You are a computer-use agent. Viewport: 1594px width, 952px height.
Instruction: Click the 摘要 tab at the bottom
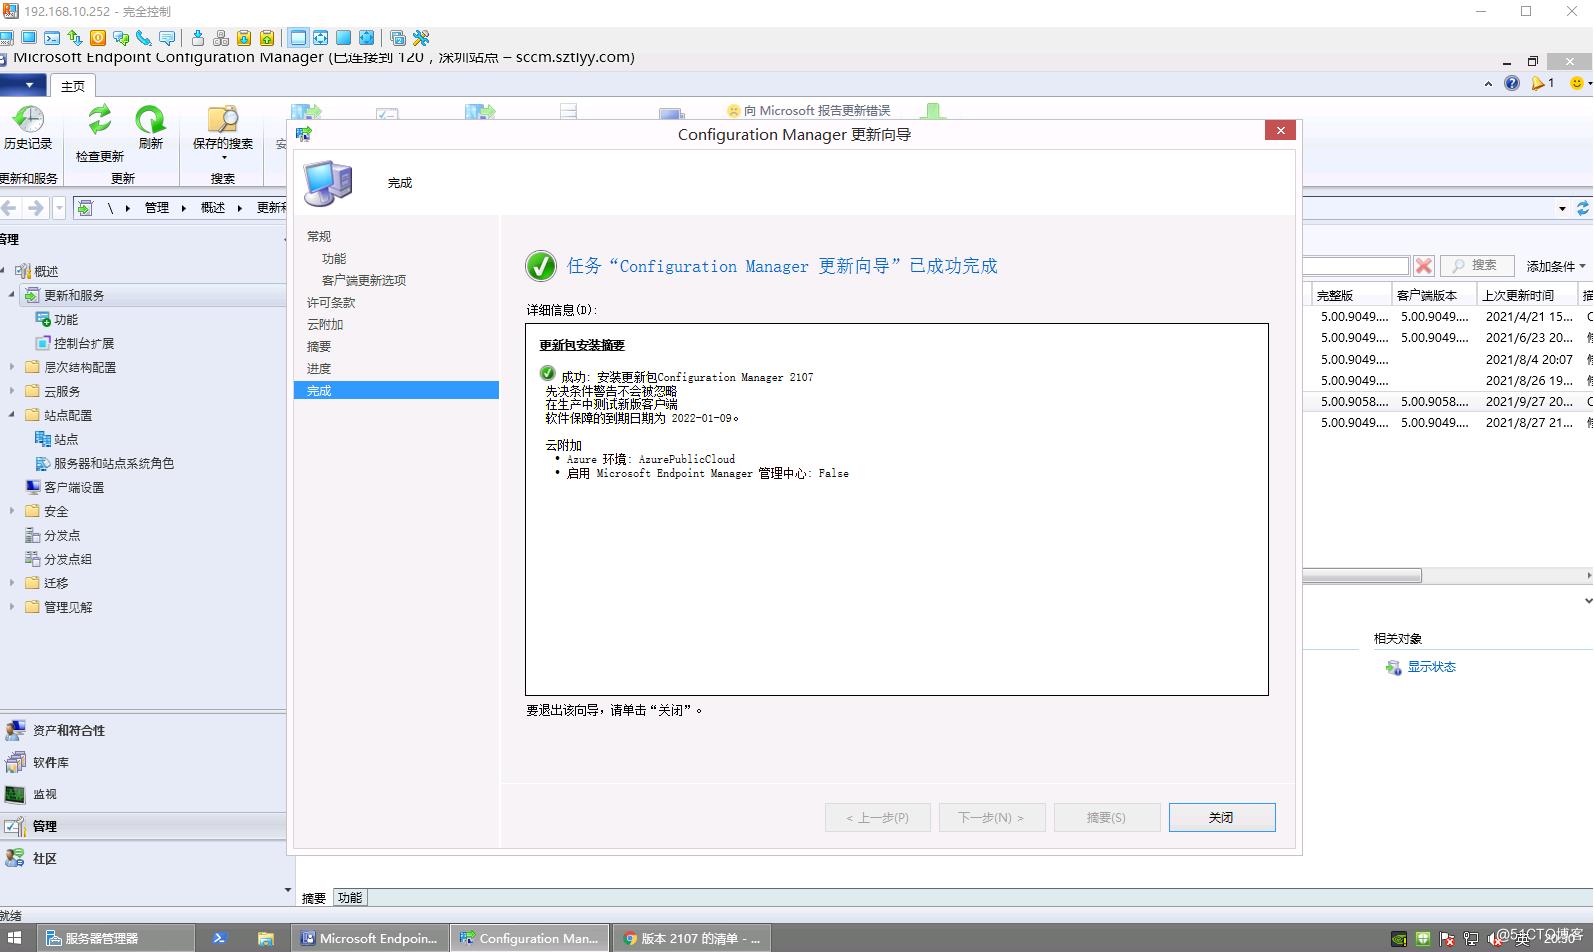tap(314, 898)
